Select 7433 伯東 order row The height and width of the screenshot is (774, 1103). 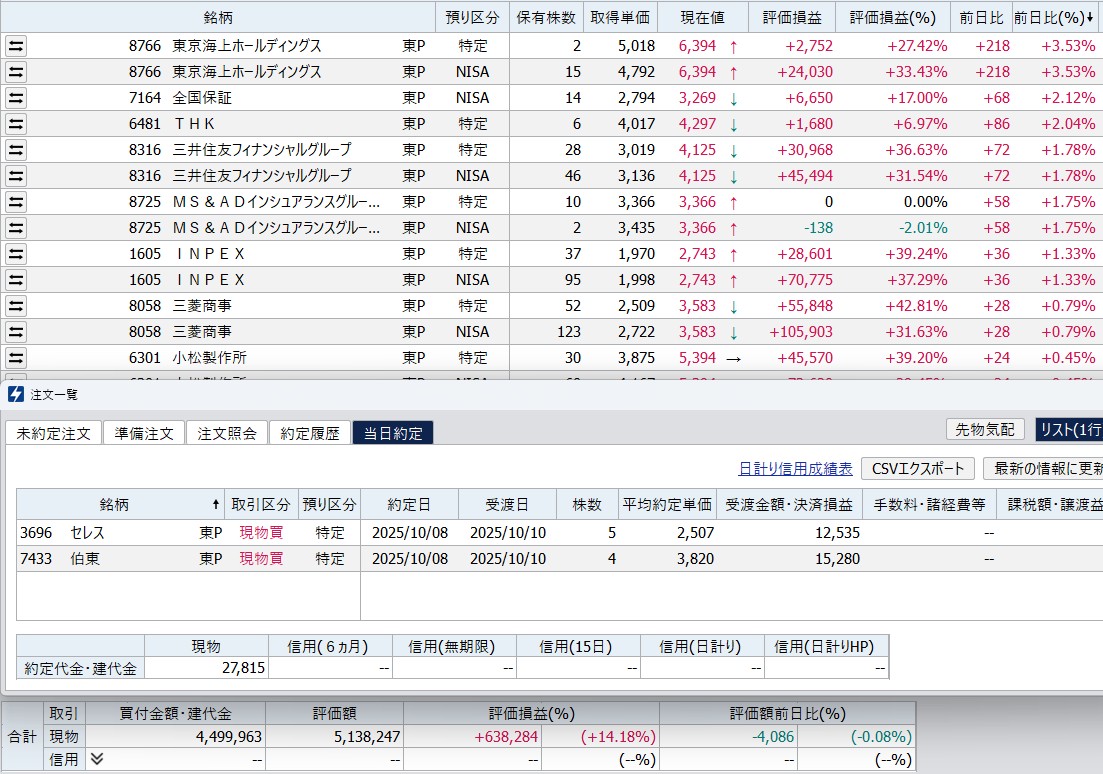[560, 559]
